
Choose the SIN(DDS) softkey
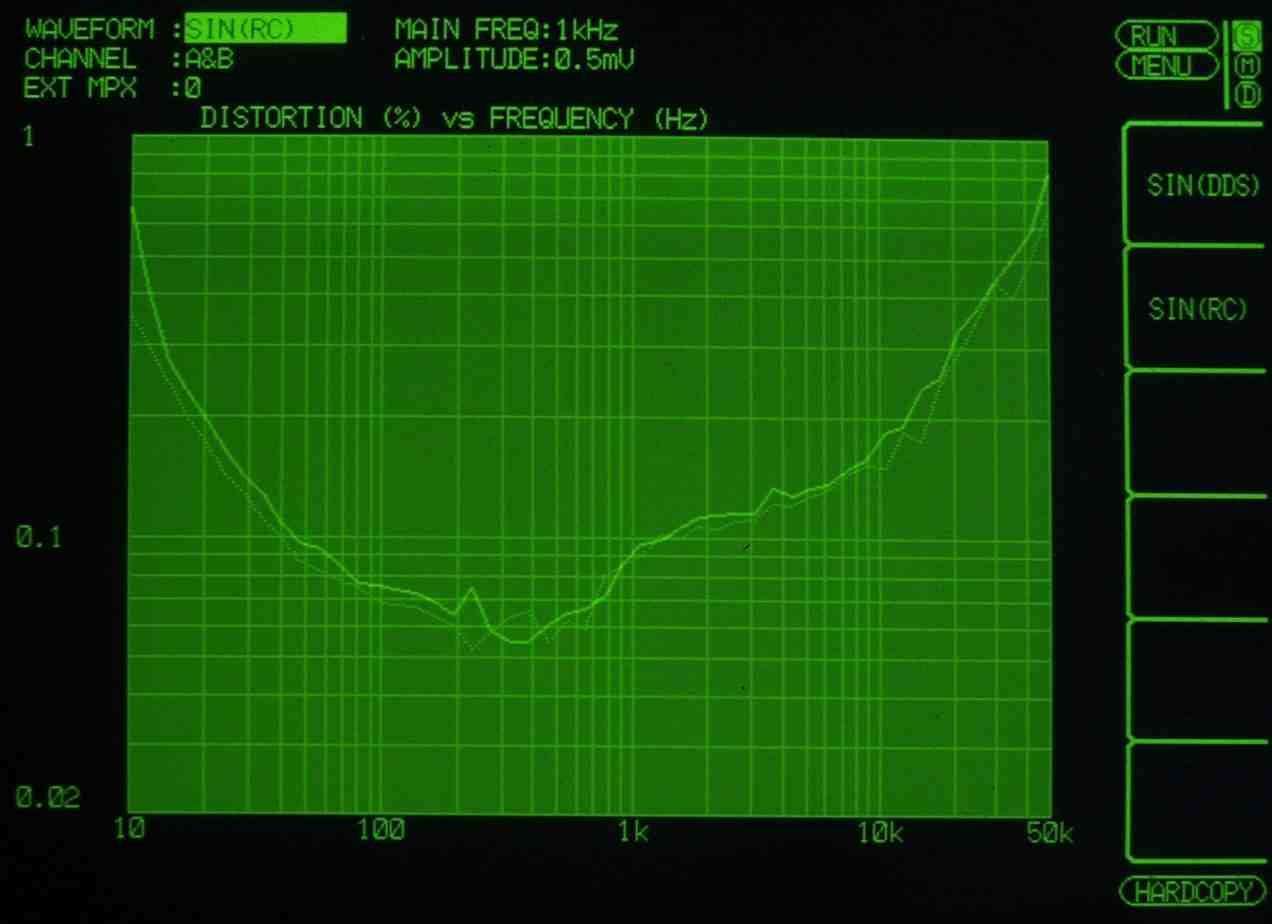(x=1201, y=186)
